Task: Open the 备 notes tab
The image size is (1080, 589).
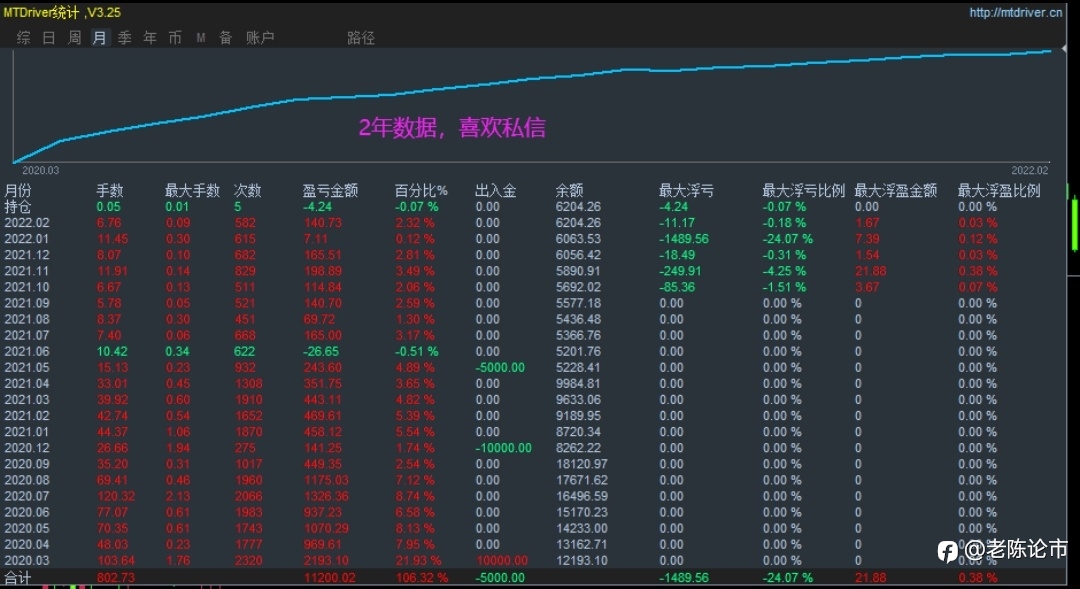Action: tap(226, 38)
